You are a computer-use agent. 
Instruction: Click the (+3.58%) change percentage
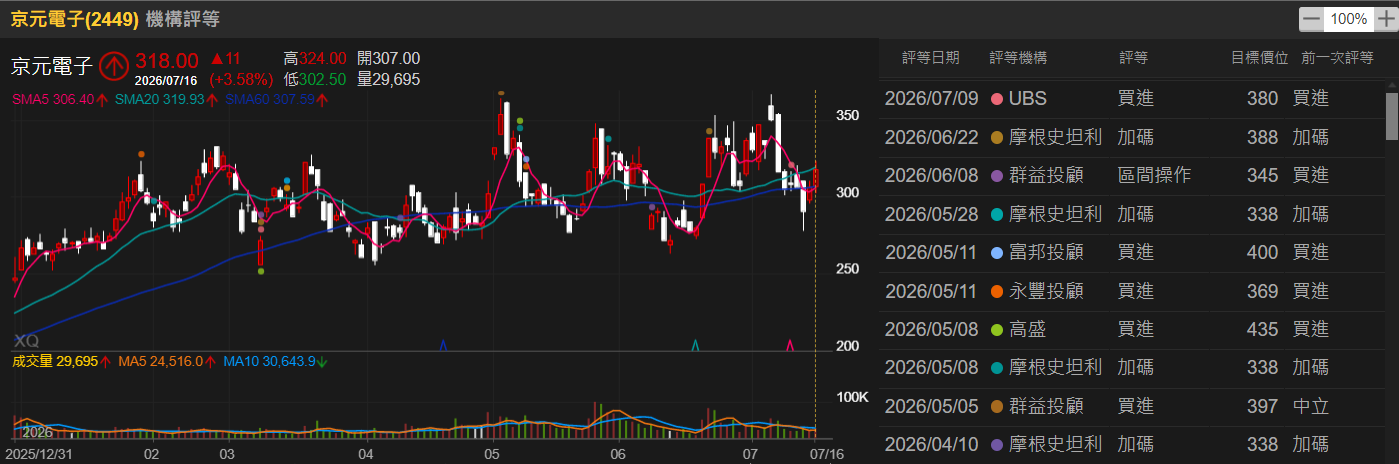click(240, 79)
